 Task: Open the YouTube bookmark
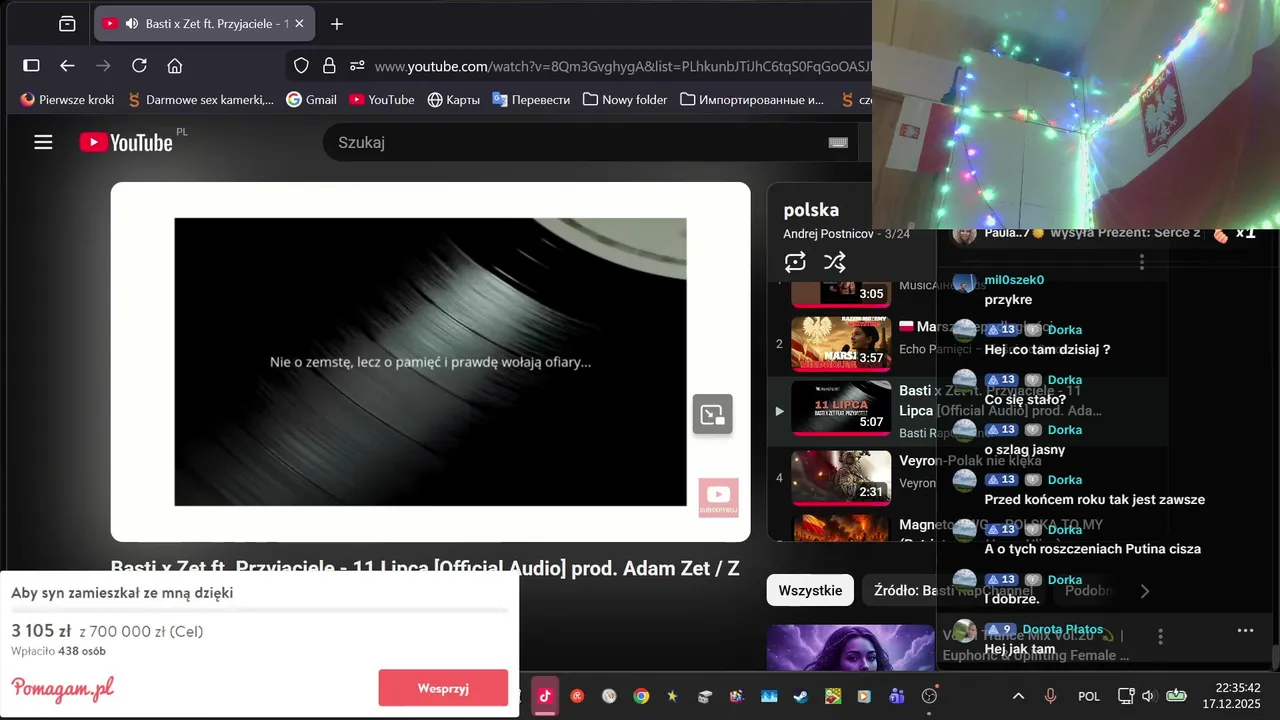tap(381, 100)
